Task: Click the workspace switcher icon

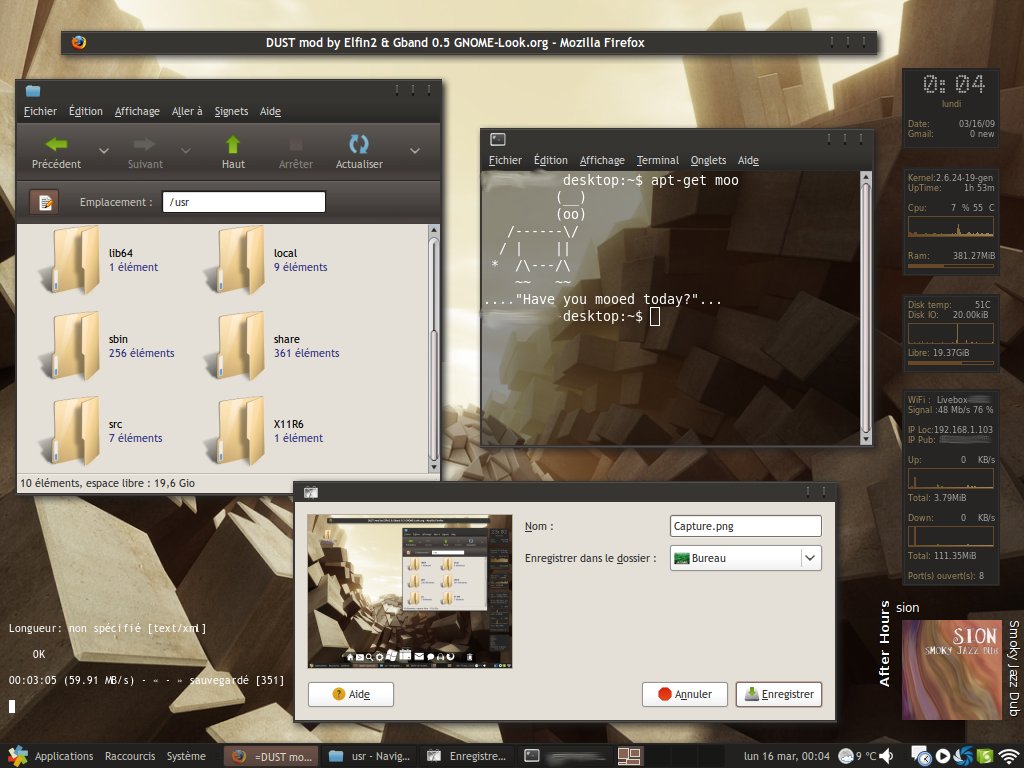Action: pos(630,756)
